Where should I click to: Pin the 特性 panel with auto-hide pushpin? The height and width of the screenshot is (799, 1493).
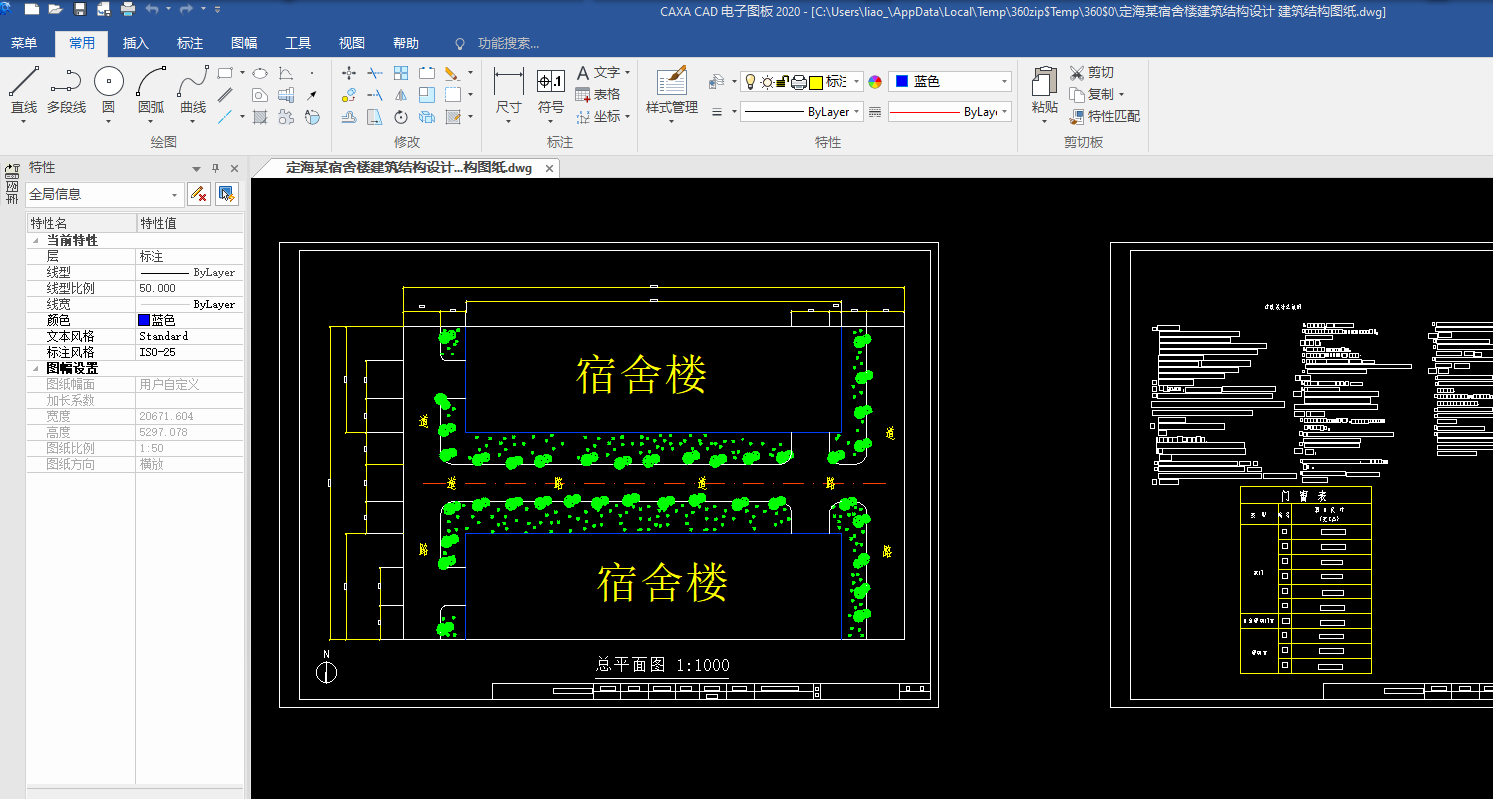[x=215, y=168]
